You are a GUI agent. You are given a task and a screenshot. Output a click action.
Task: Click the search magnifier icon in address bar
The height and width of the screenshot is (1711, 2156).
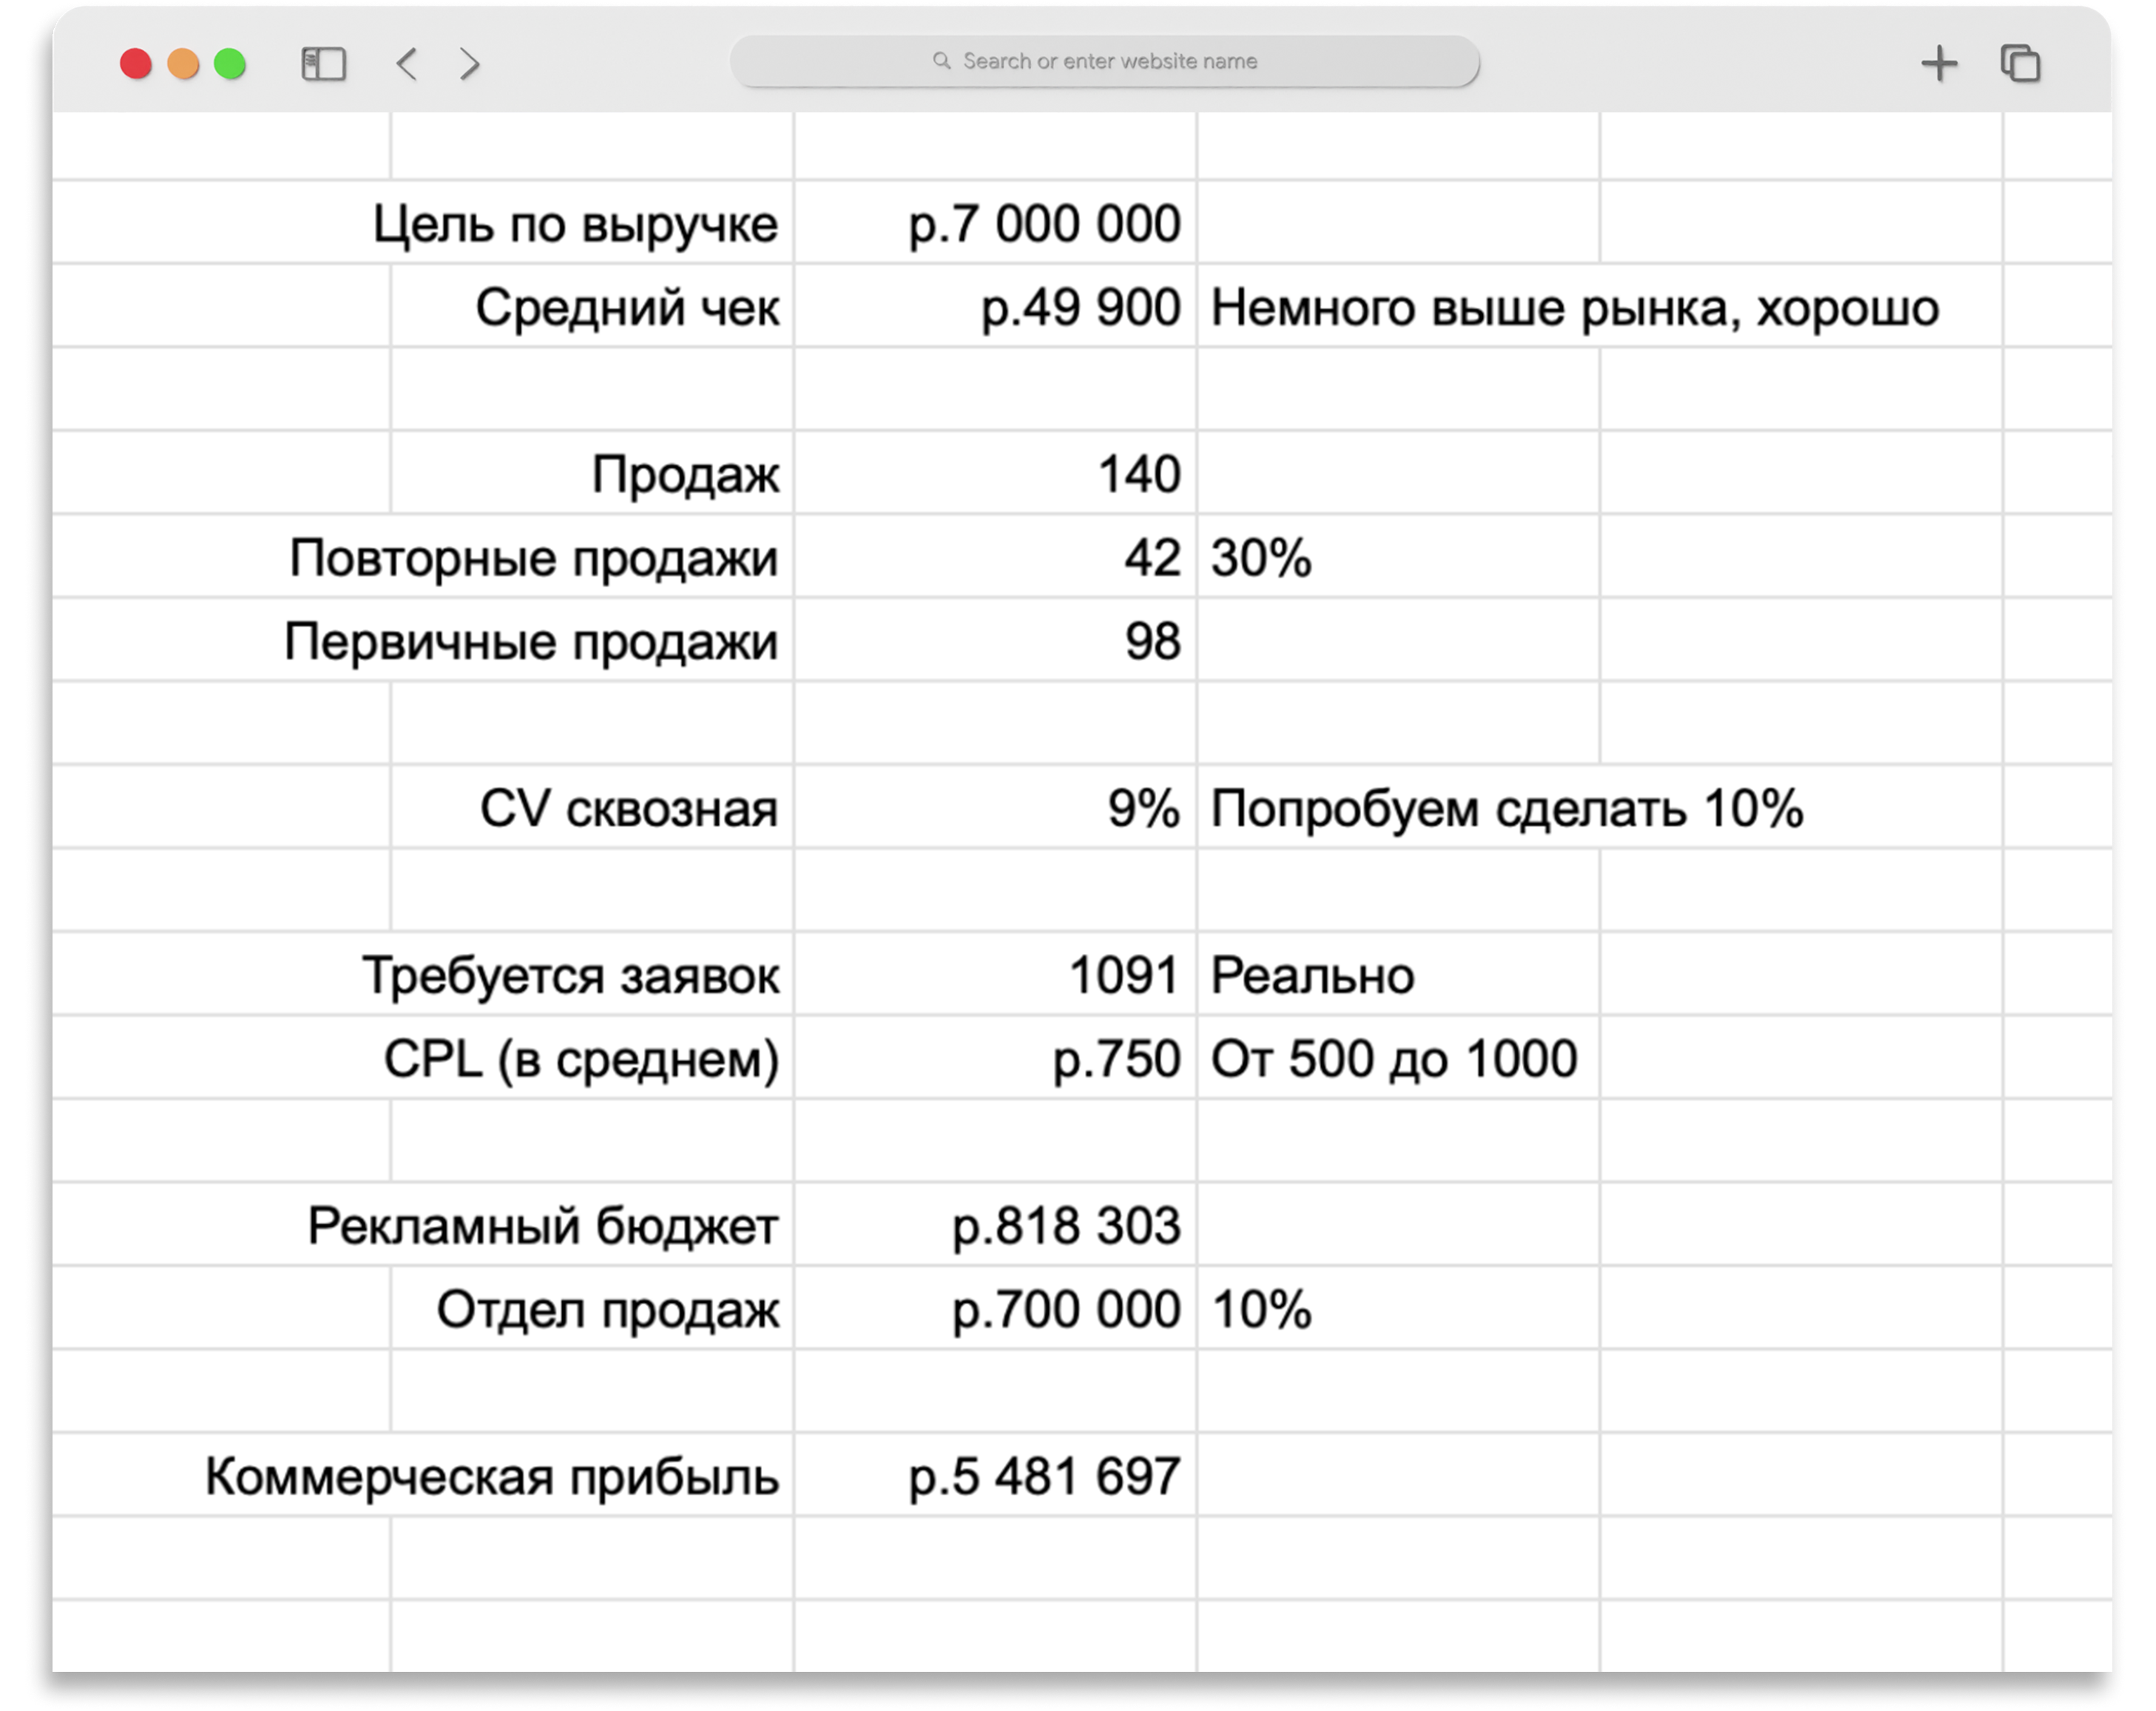(941, 61)
